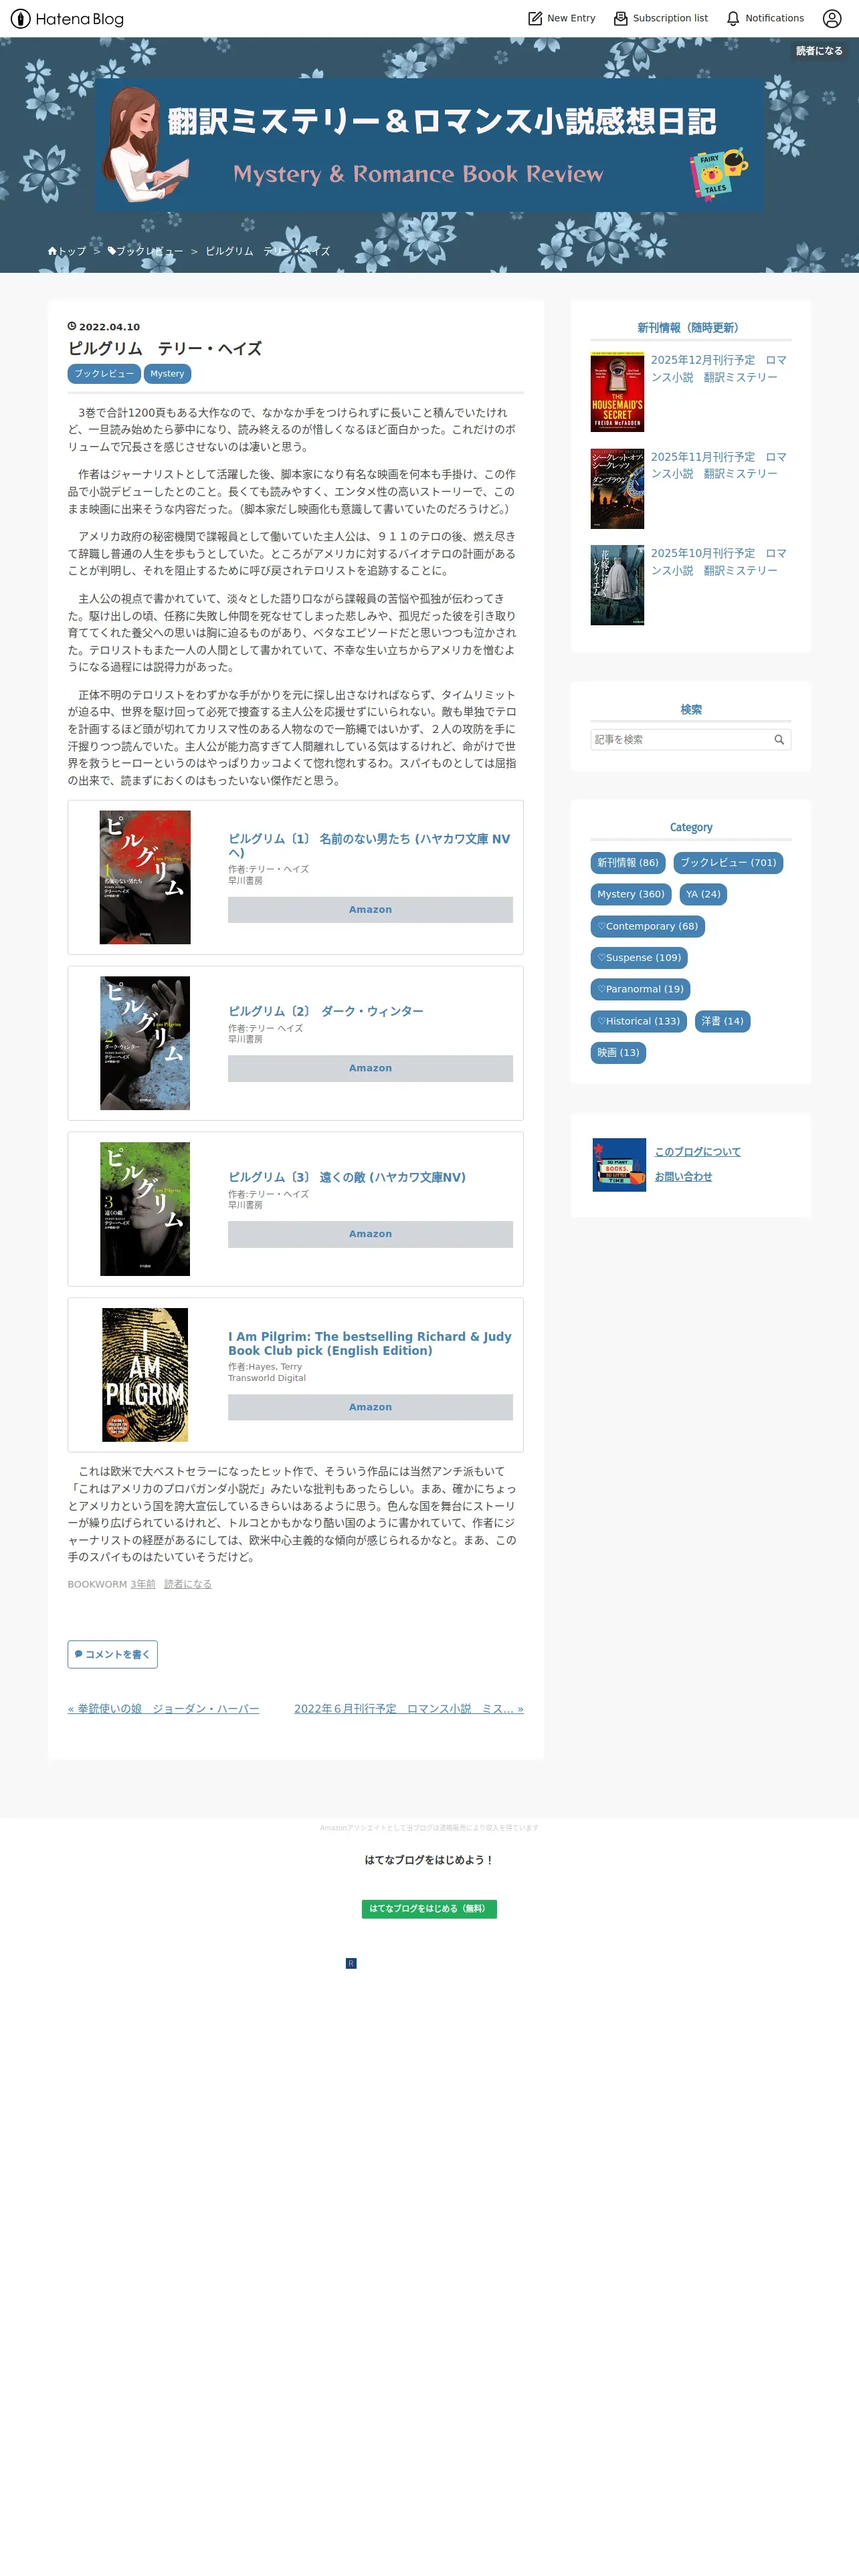Open the Hatena Blog logo home
The width and height of the screenshot is (859, 2576).
pyautogui.click(x=67, y=19)
